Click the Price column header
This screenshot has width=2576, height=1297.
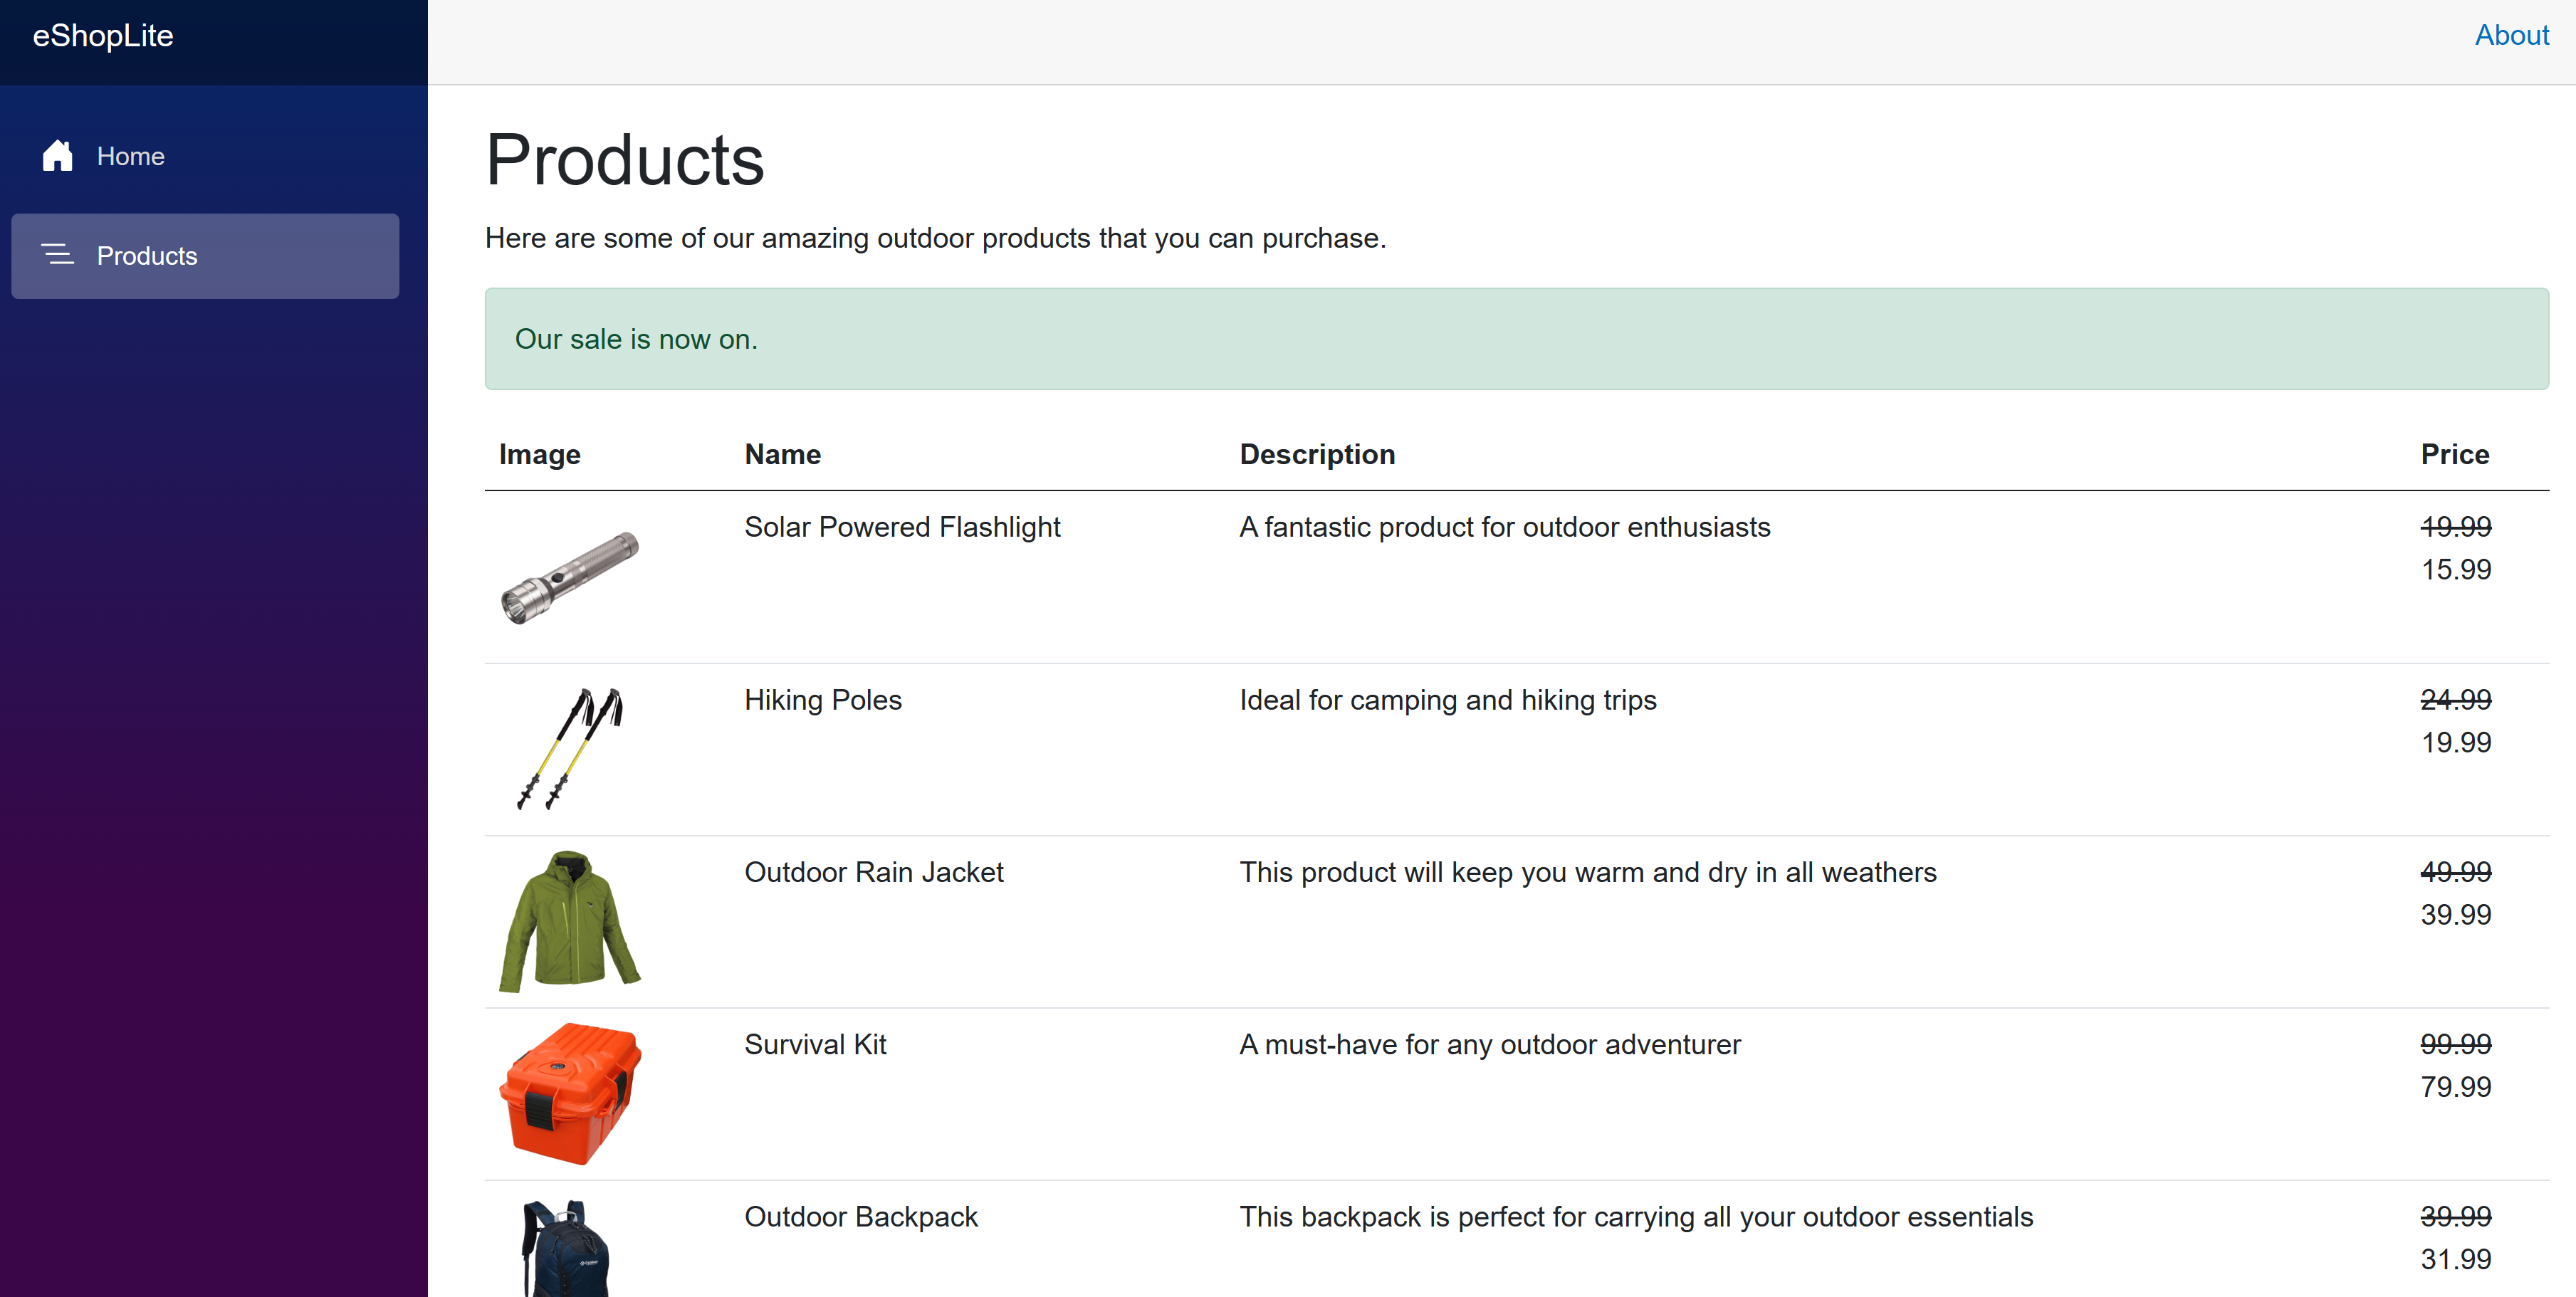(x=2454, y=454)
